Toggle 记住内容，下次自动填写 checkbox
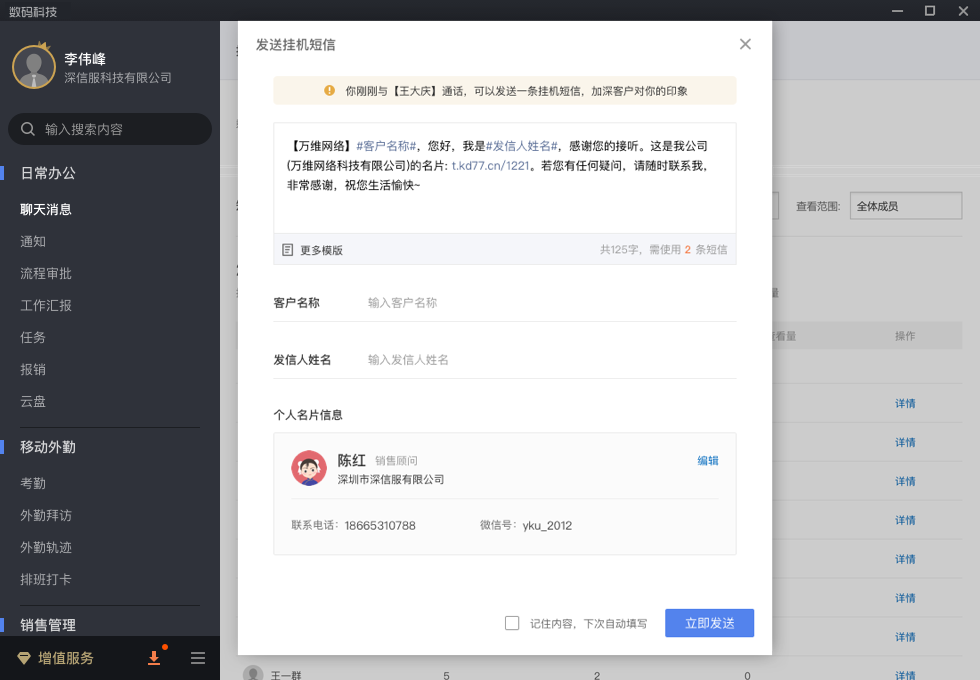 coord(512,623)
